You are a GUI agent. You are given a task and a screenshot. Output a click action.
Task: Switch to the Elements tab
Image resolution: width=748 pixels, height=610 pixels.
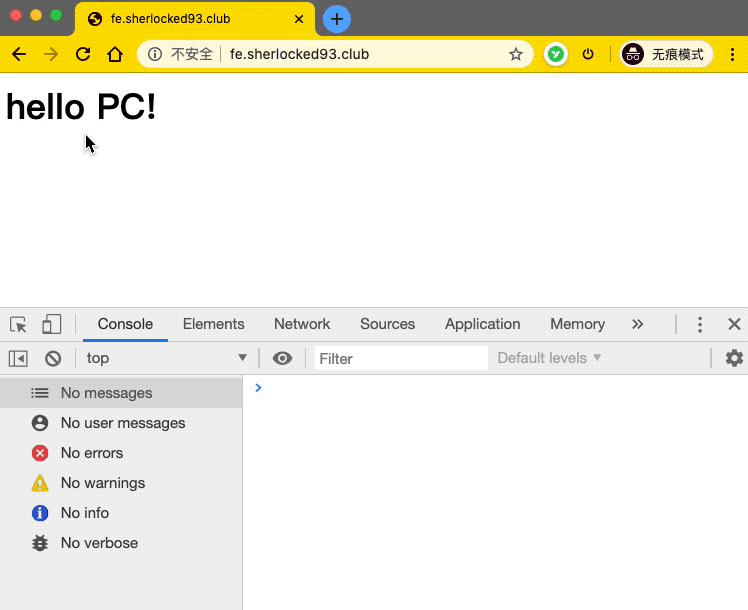tap(213, 324)
